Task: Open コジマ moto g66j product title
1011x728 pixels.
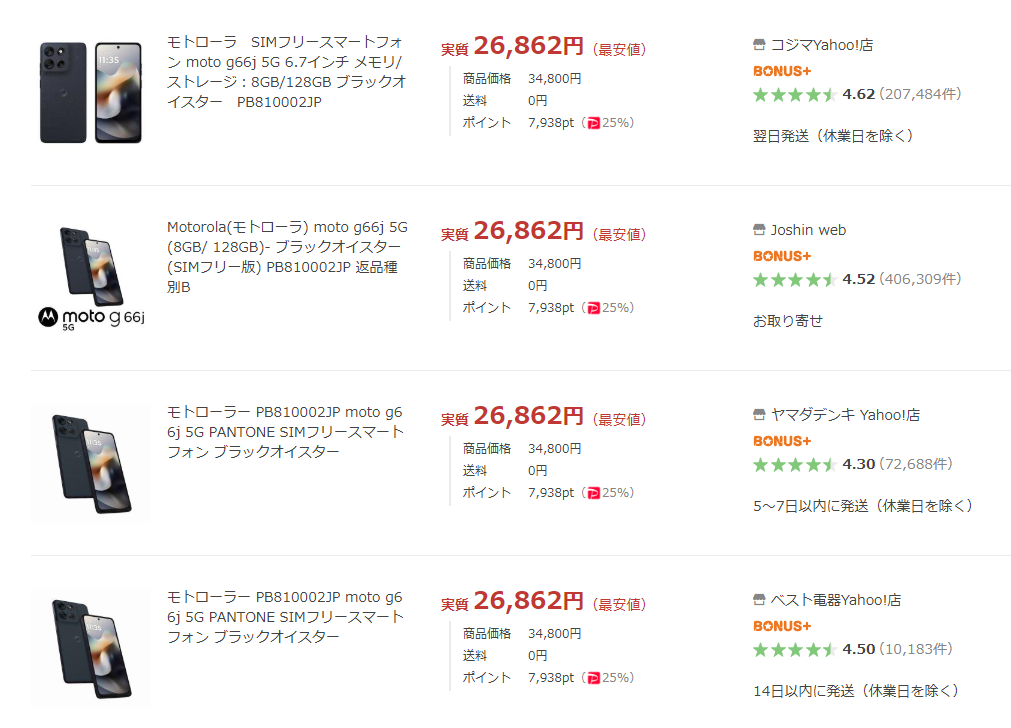Action: point(286,72)
